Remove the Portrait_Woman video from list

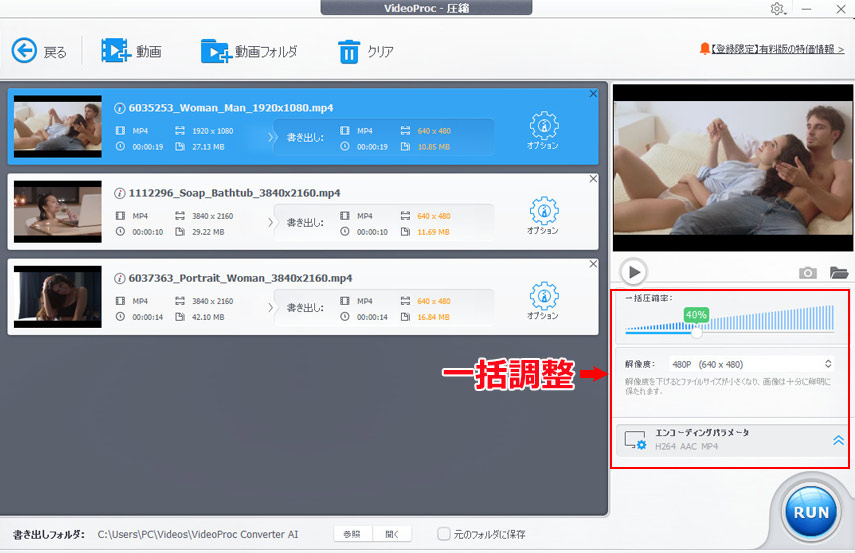pyautogui.click(x=593, y=264)
